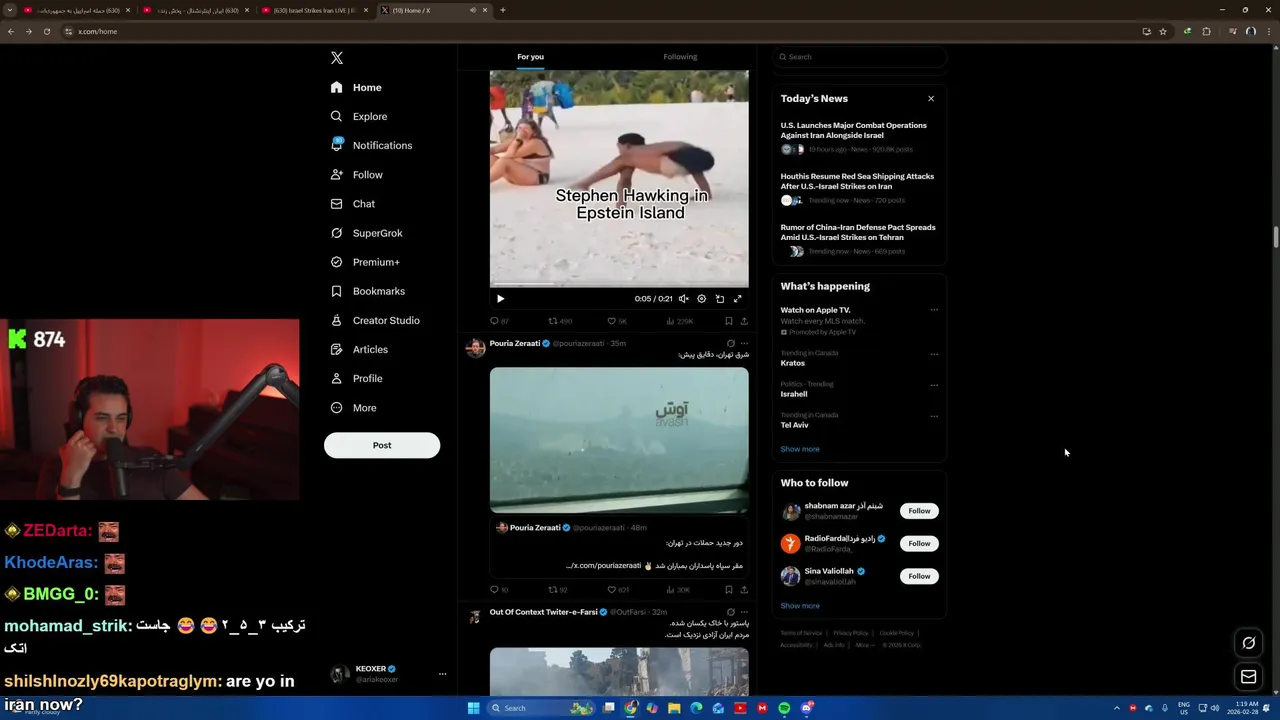The height and width of the screenshot is (720, 1280).
Task: Show more under What's happening
Action: pyautogui.click(x=800, y=449)
